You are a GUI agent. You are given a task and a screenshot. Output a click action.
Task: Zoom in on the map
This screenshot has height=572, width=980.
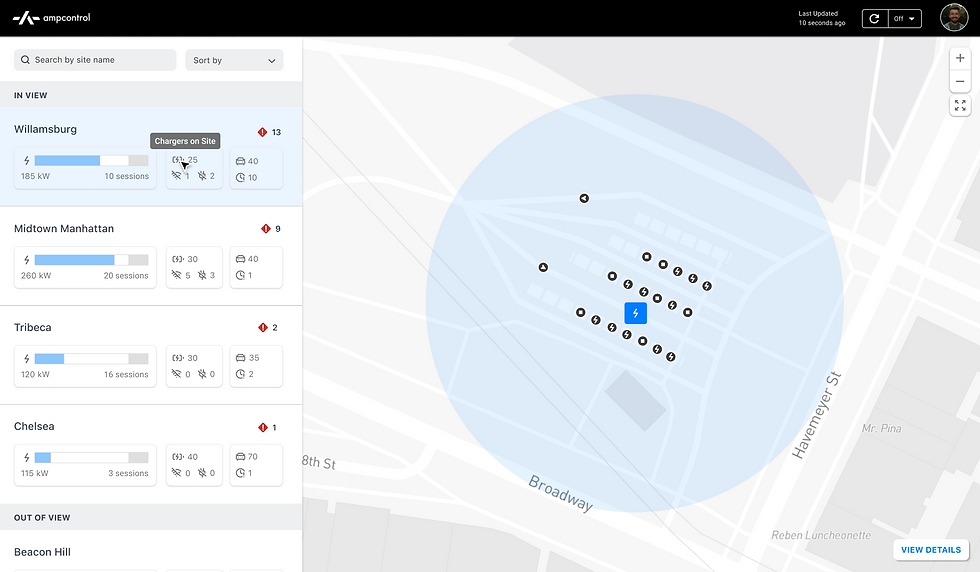[x=960, y=58]
